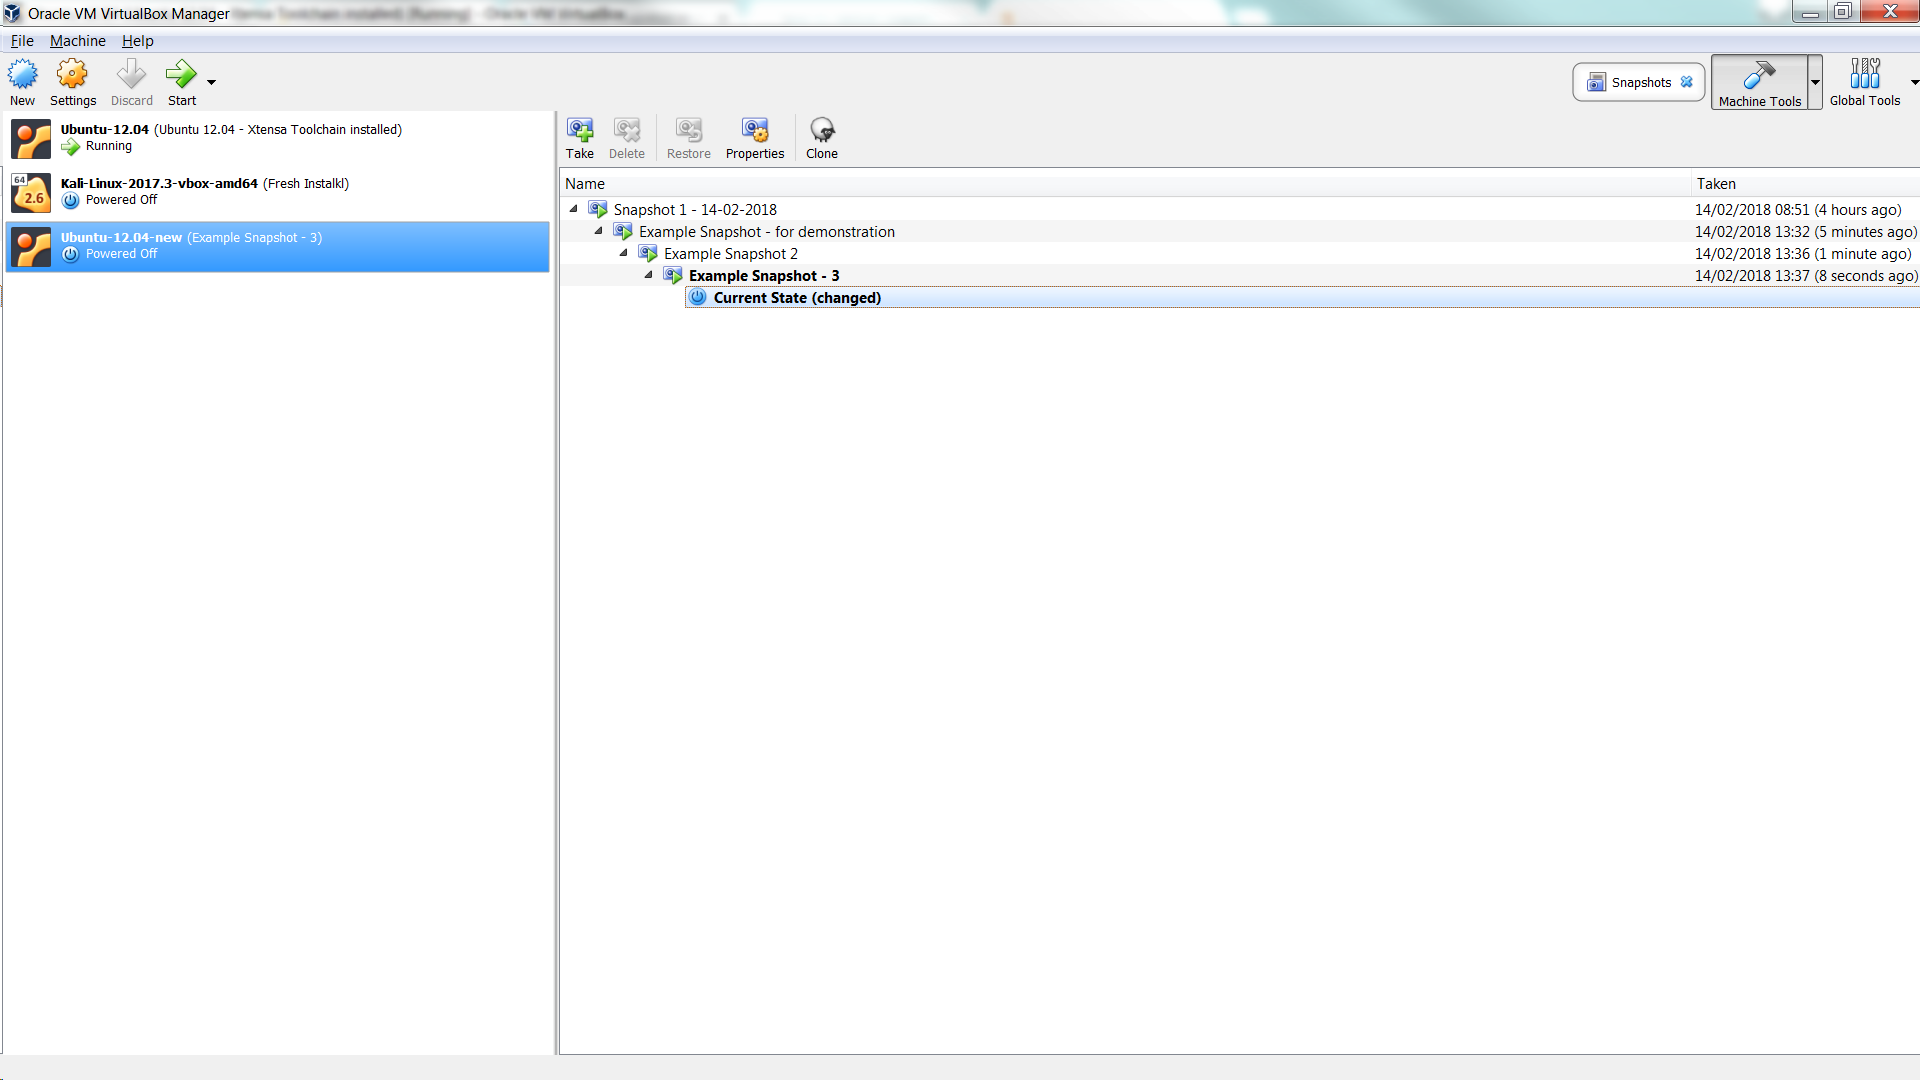
Task: Select the Kali-Linux-2017.3-vbox-amd64 machine
Action: coord(200,193)
